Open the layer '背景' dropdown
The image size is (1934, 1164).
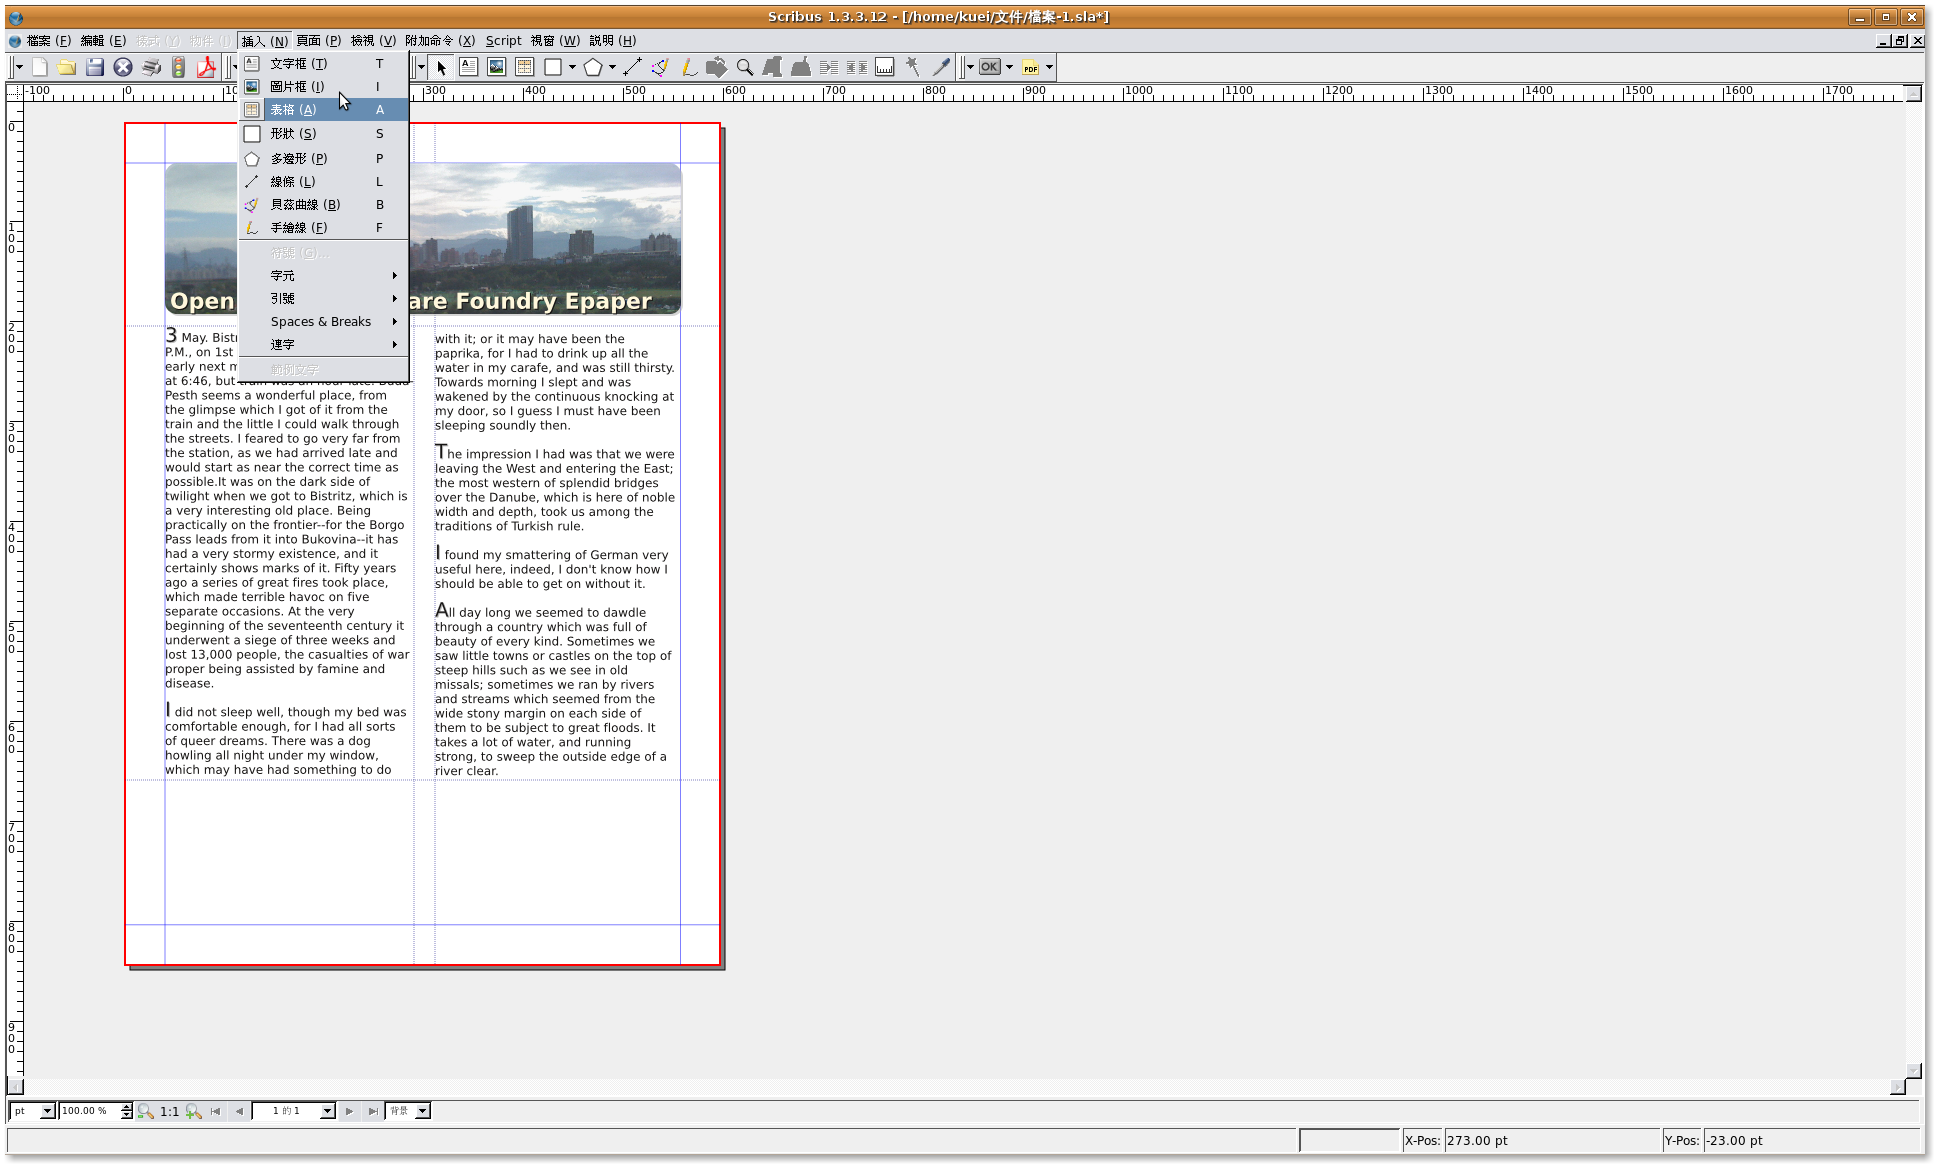click(422, 1111)
